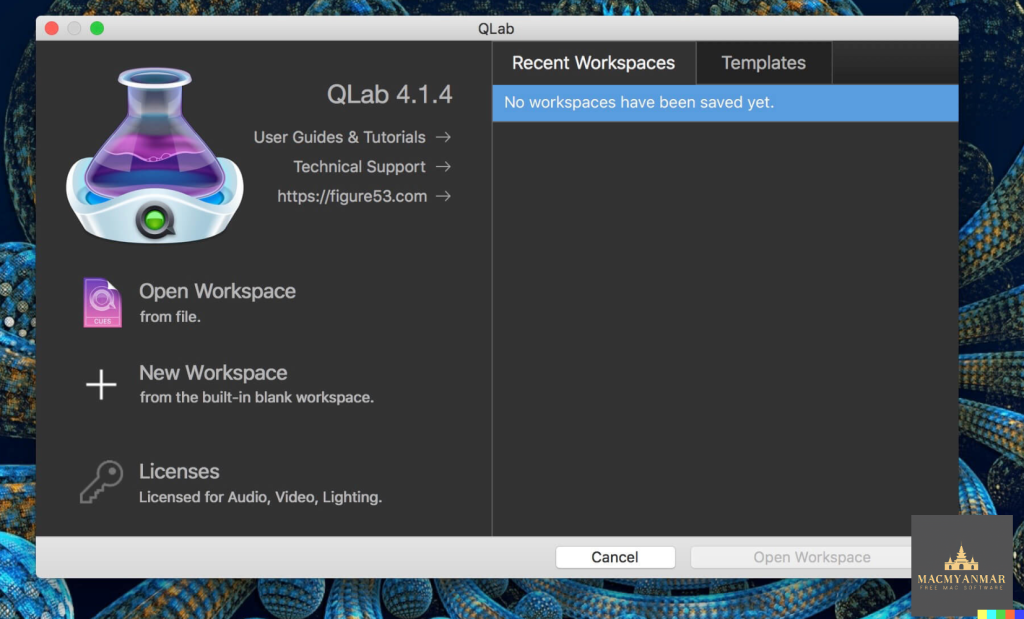Open the Technical Support link
The width and height of the screenshot is (1024, 619).
[359, 167]
